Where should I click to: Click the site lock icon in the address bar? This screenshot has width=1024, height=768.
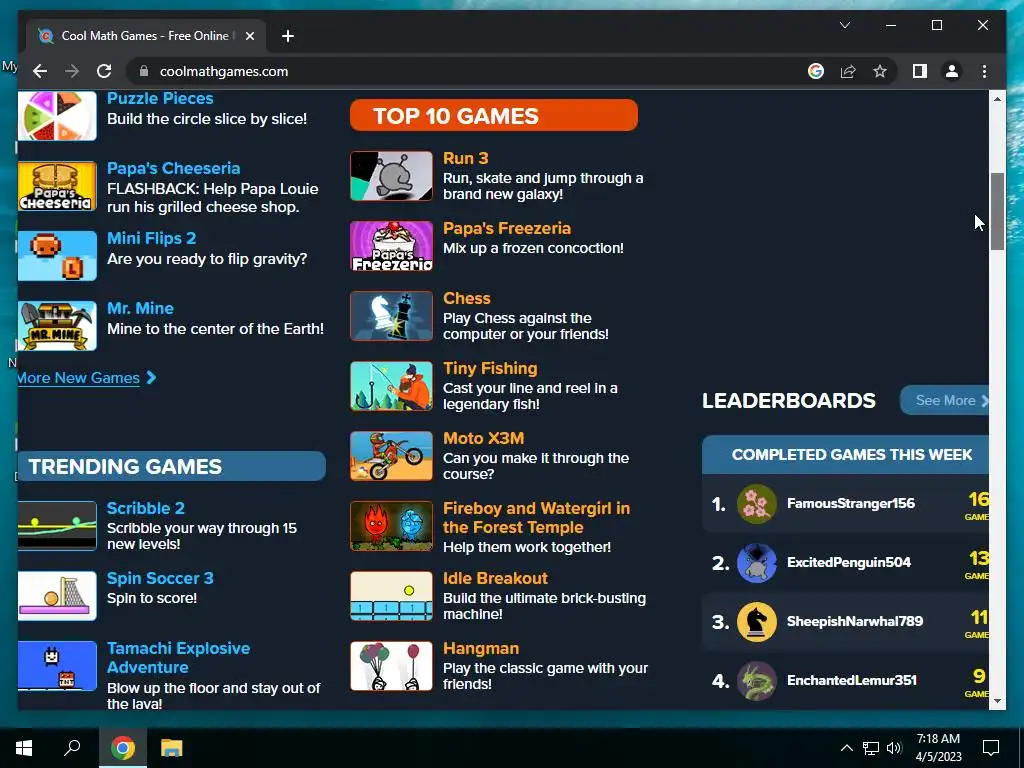(x=144, y=71)
